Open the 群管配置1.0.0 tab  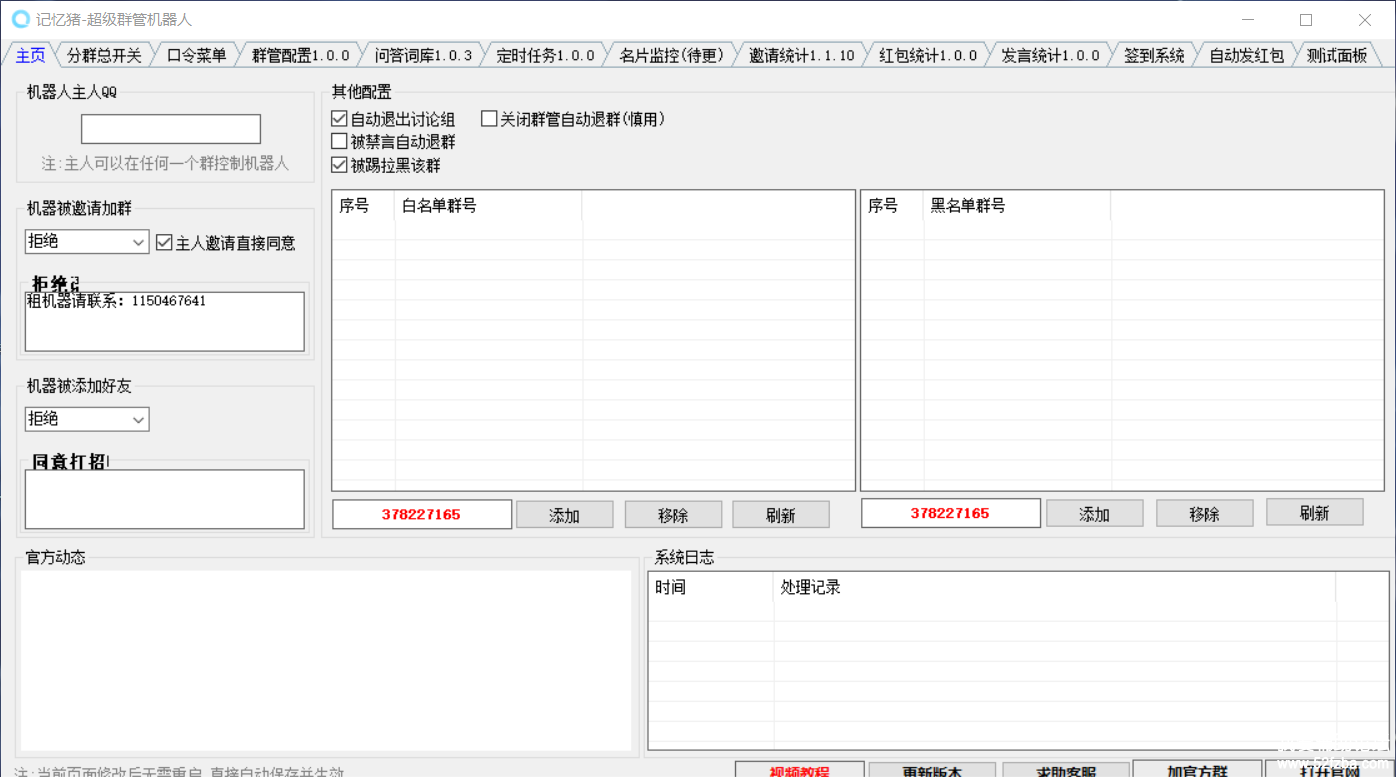coord(300,55)
